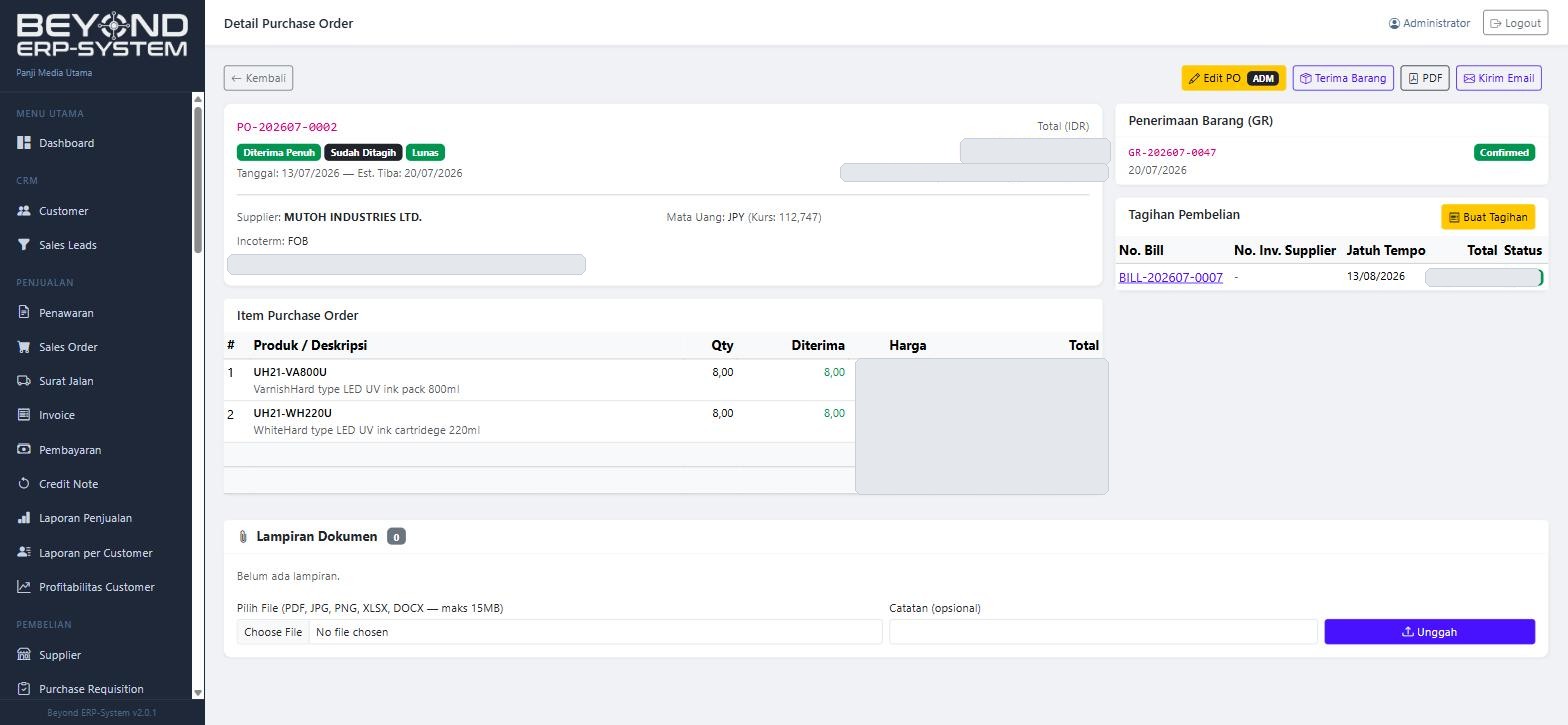The width and height of the screenshot is (1568, 725).
Task: Navigate to Penawaran menu entry
Action: click(96, 313)
